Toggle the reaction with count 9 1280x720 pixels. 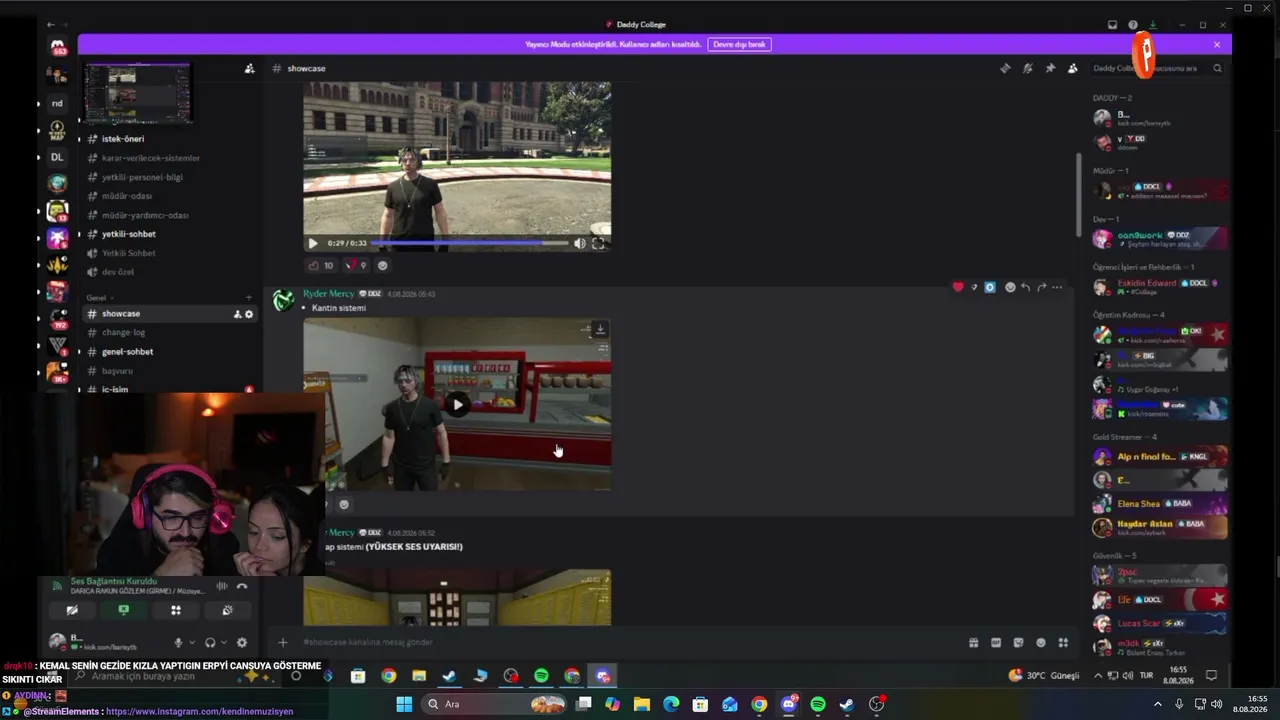pos(356,265)
